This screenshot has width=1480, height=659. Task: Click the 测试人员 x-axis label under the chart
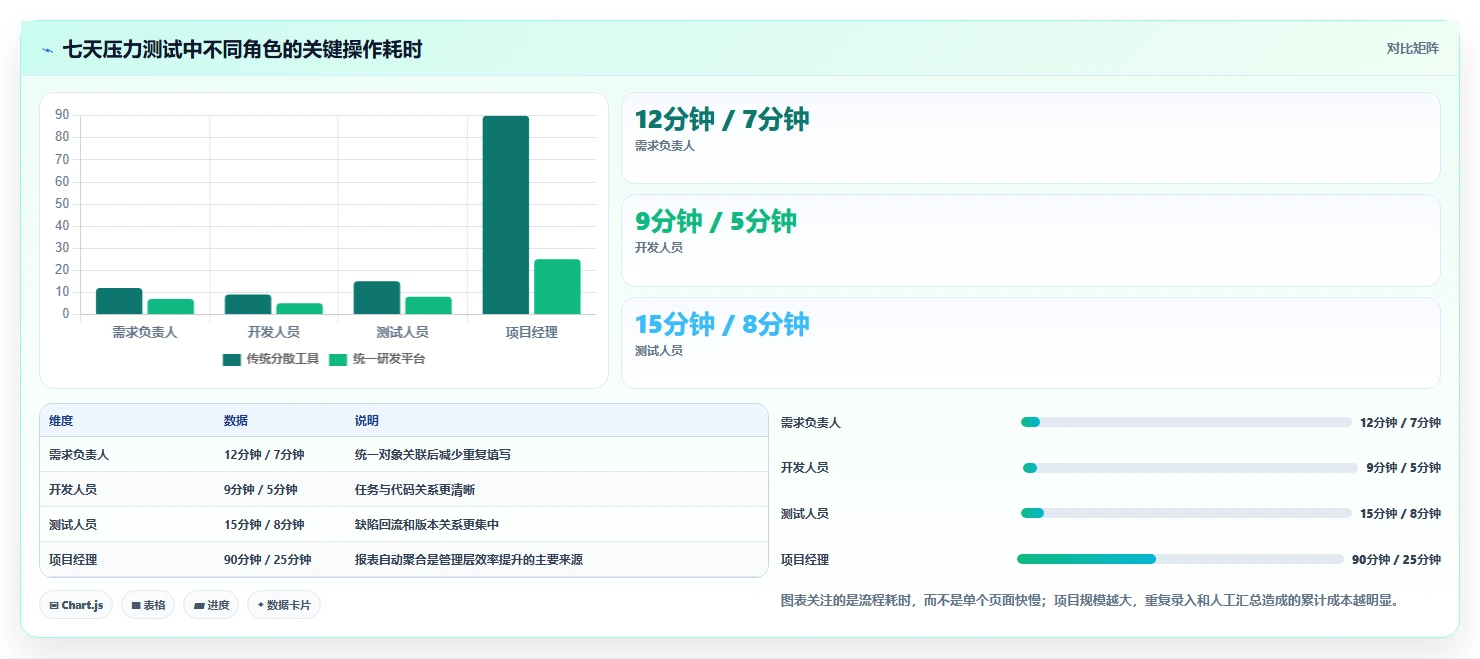pos(403,332)
